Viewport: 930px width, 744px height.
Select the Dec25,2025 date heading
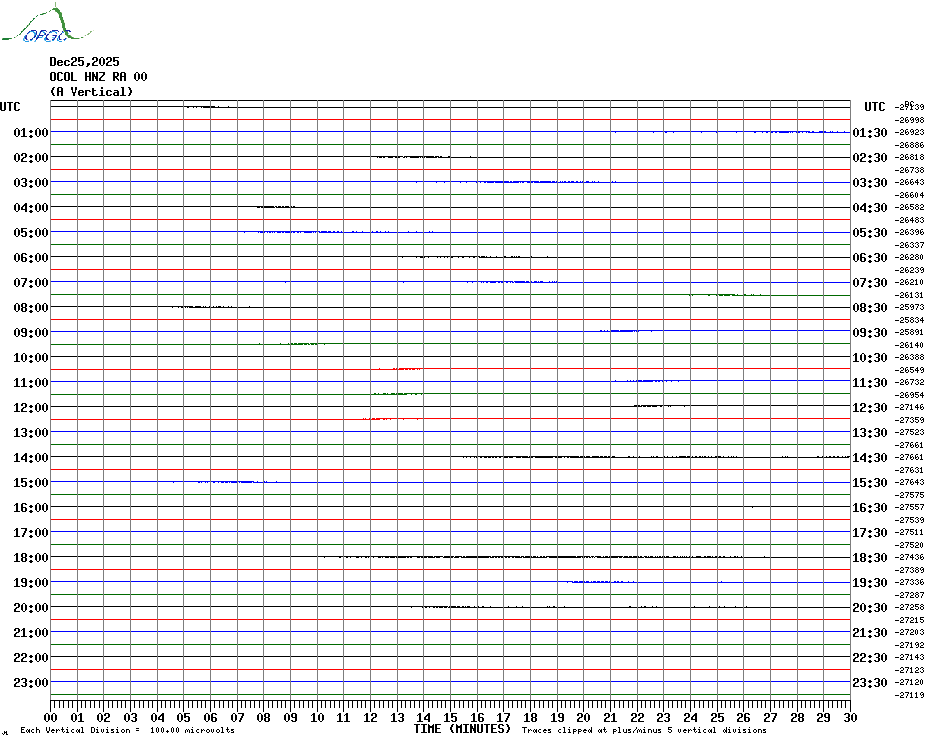click(x=84, y=62)
